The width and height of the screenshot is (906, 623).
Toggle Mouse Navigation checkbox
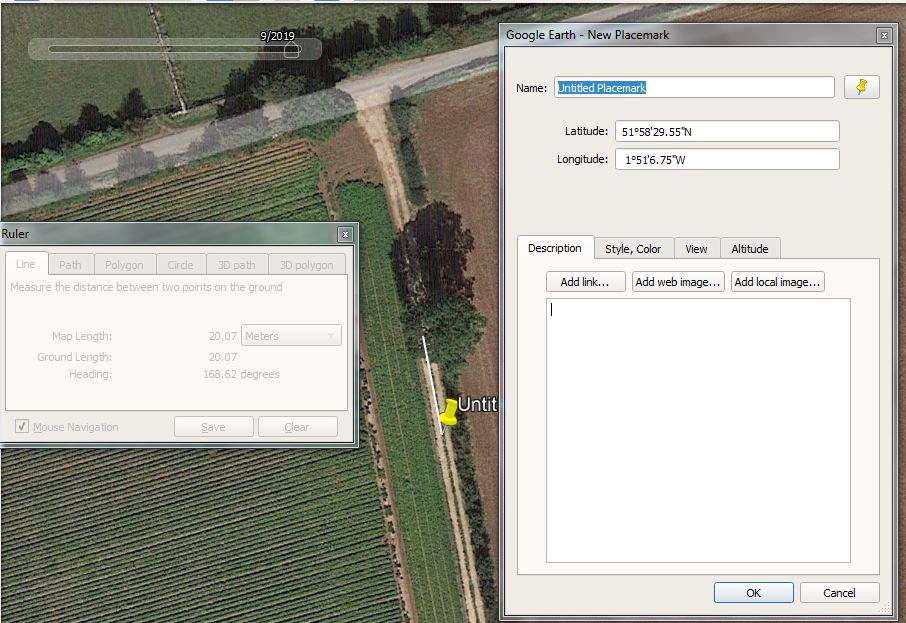tap(22, 427)
